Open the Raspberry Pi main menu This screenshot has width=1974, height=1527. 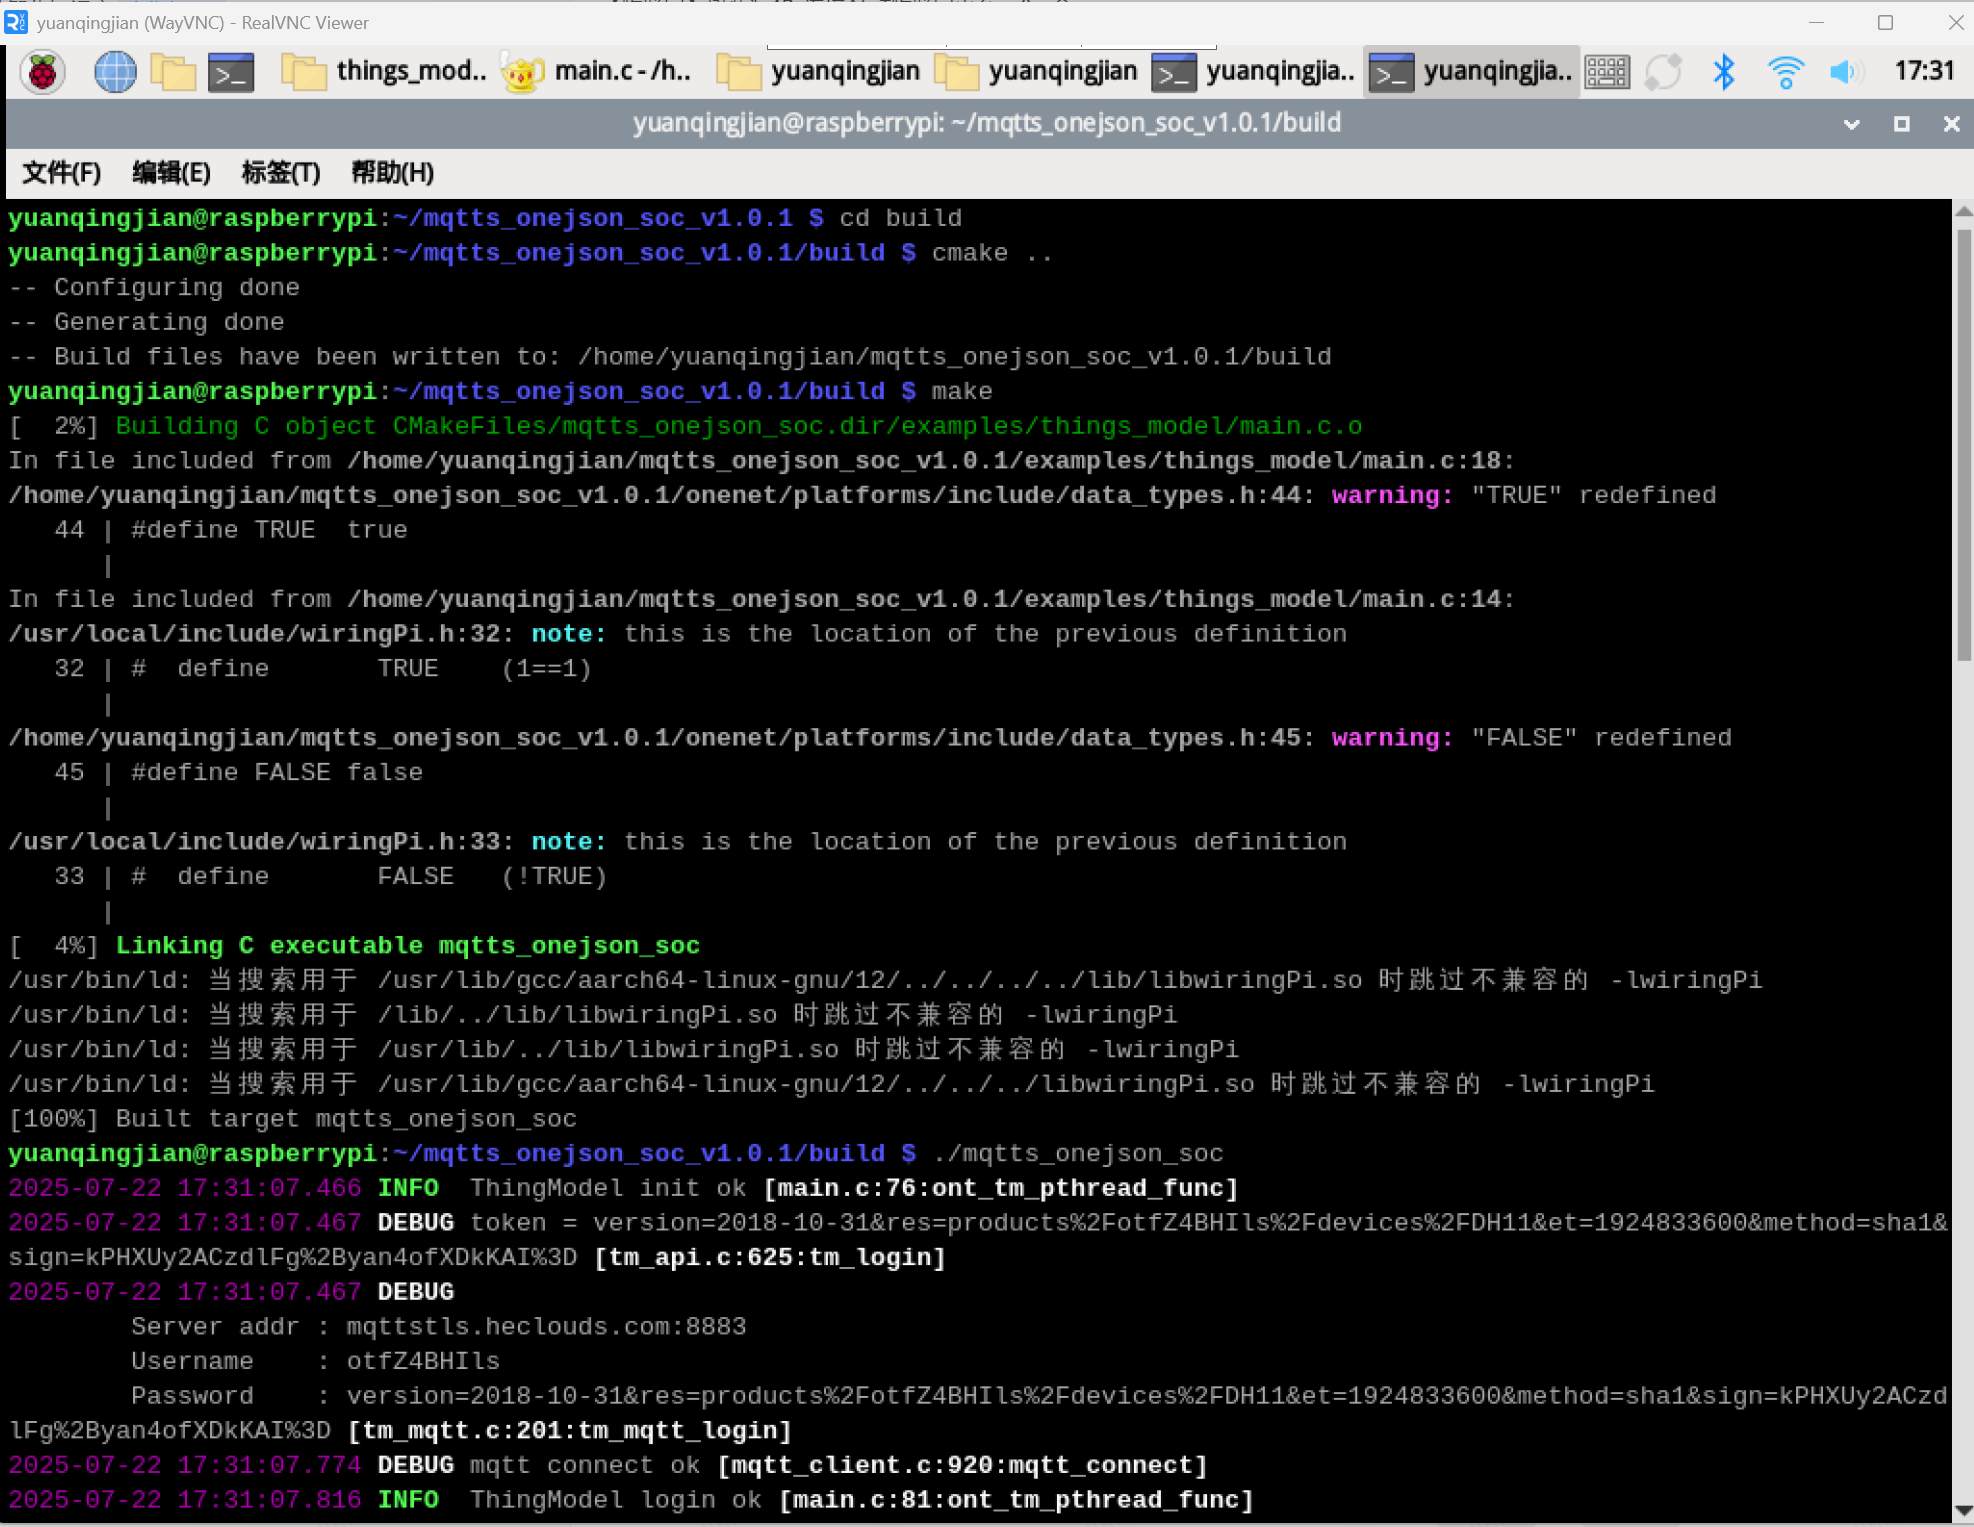[42, 72]
